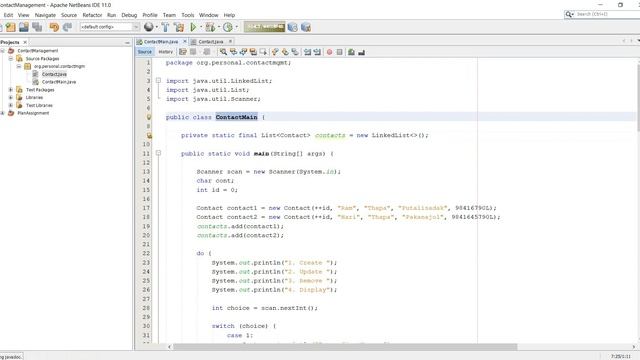Switch editor to History view
Screen dimensions: 640x360
[x=165, y=52]
